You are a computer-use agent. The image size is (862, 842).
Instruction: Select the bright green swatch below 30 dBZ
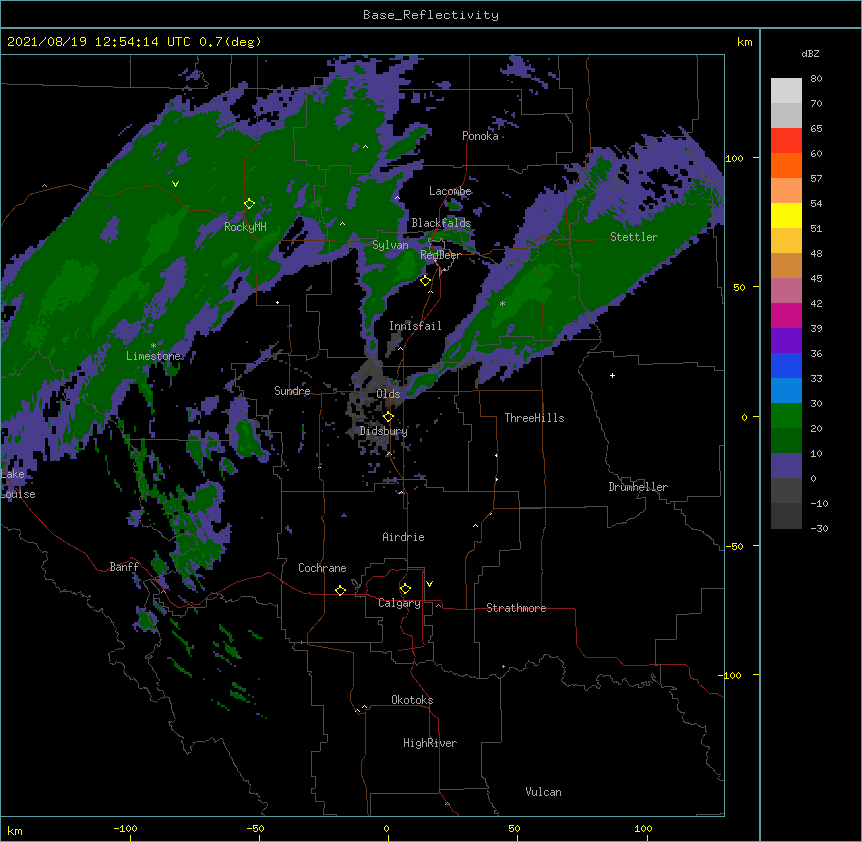click(x=786, y=416)
